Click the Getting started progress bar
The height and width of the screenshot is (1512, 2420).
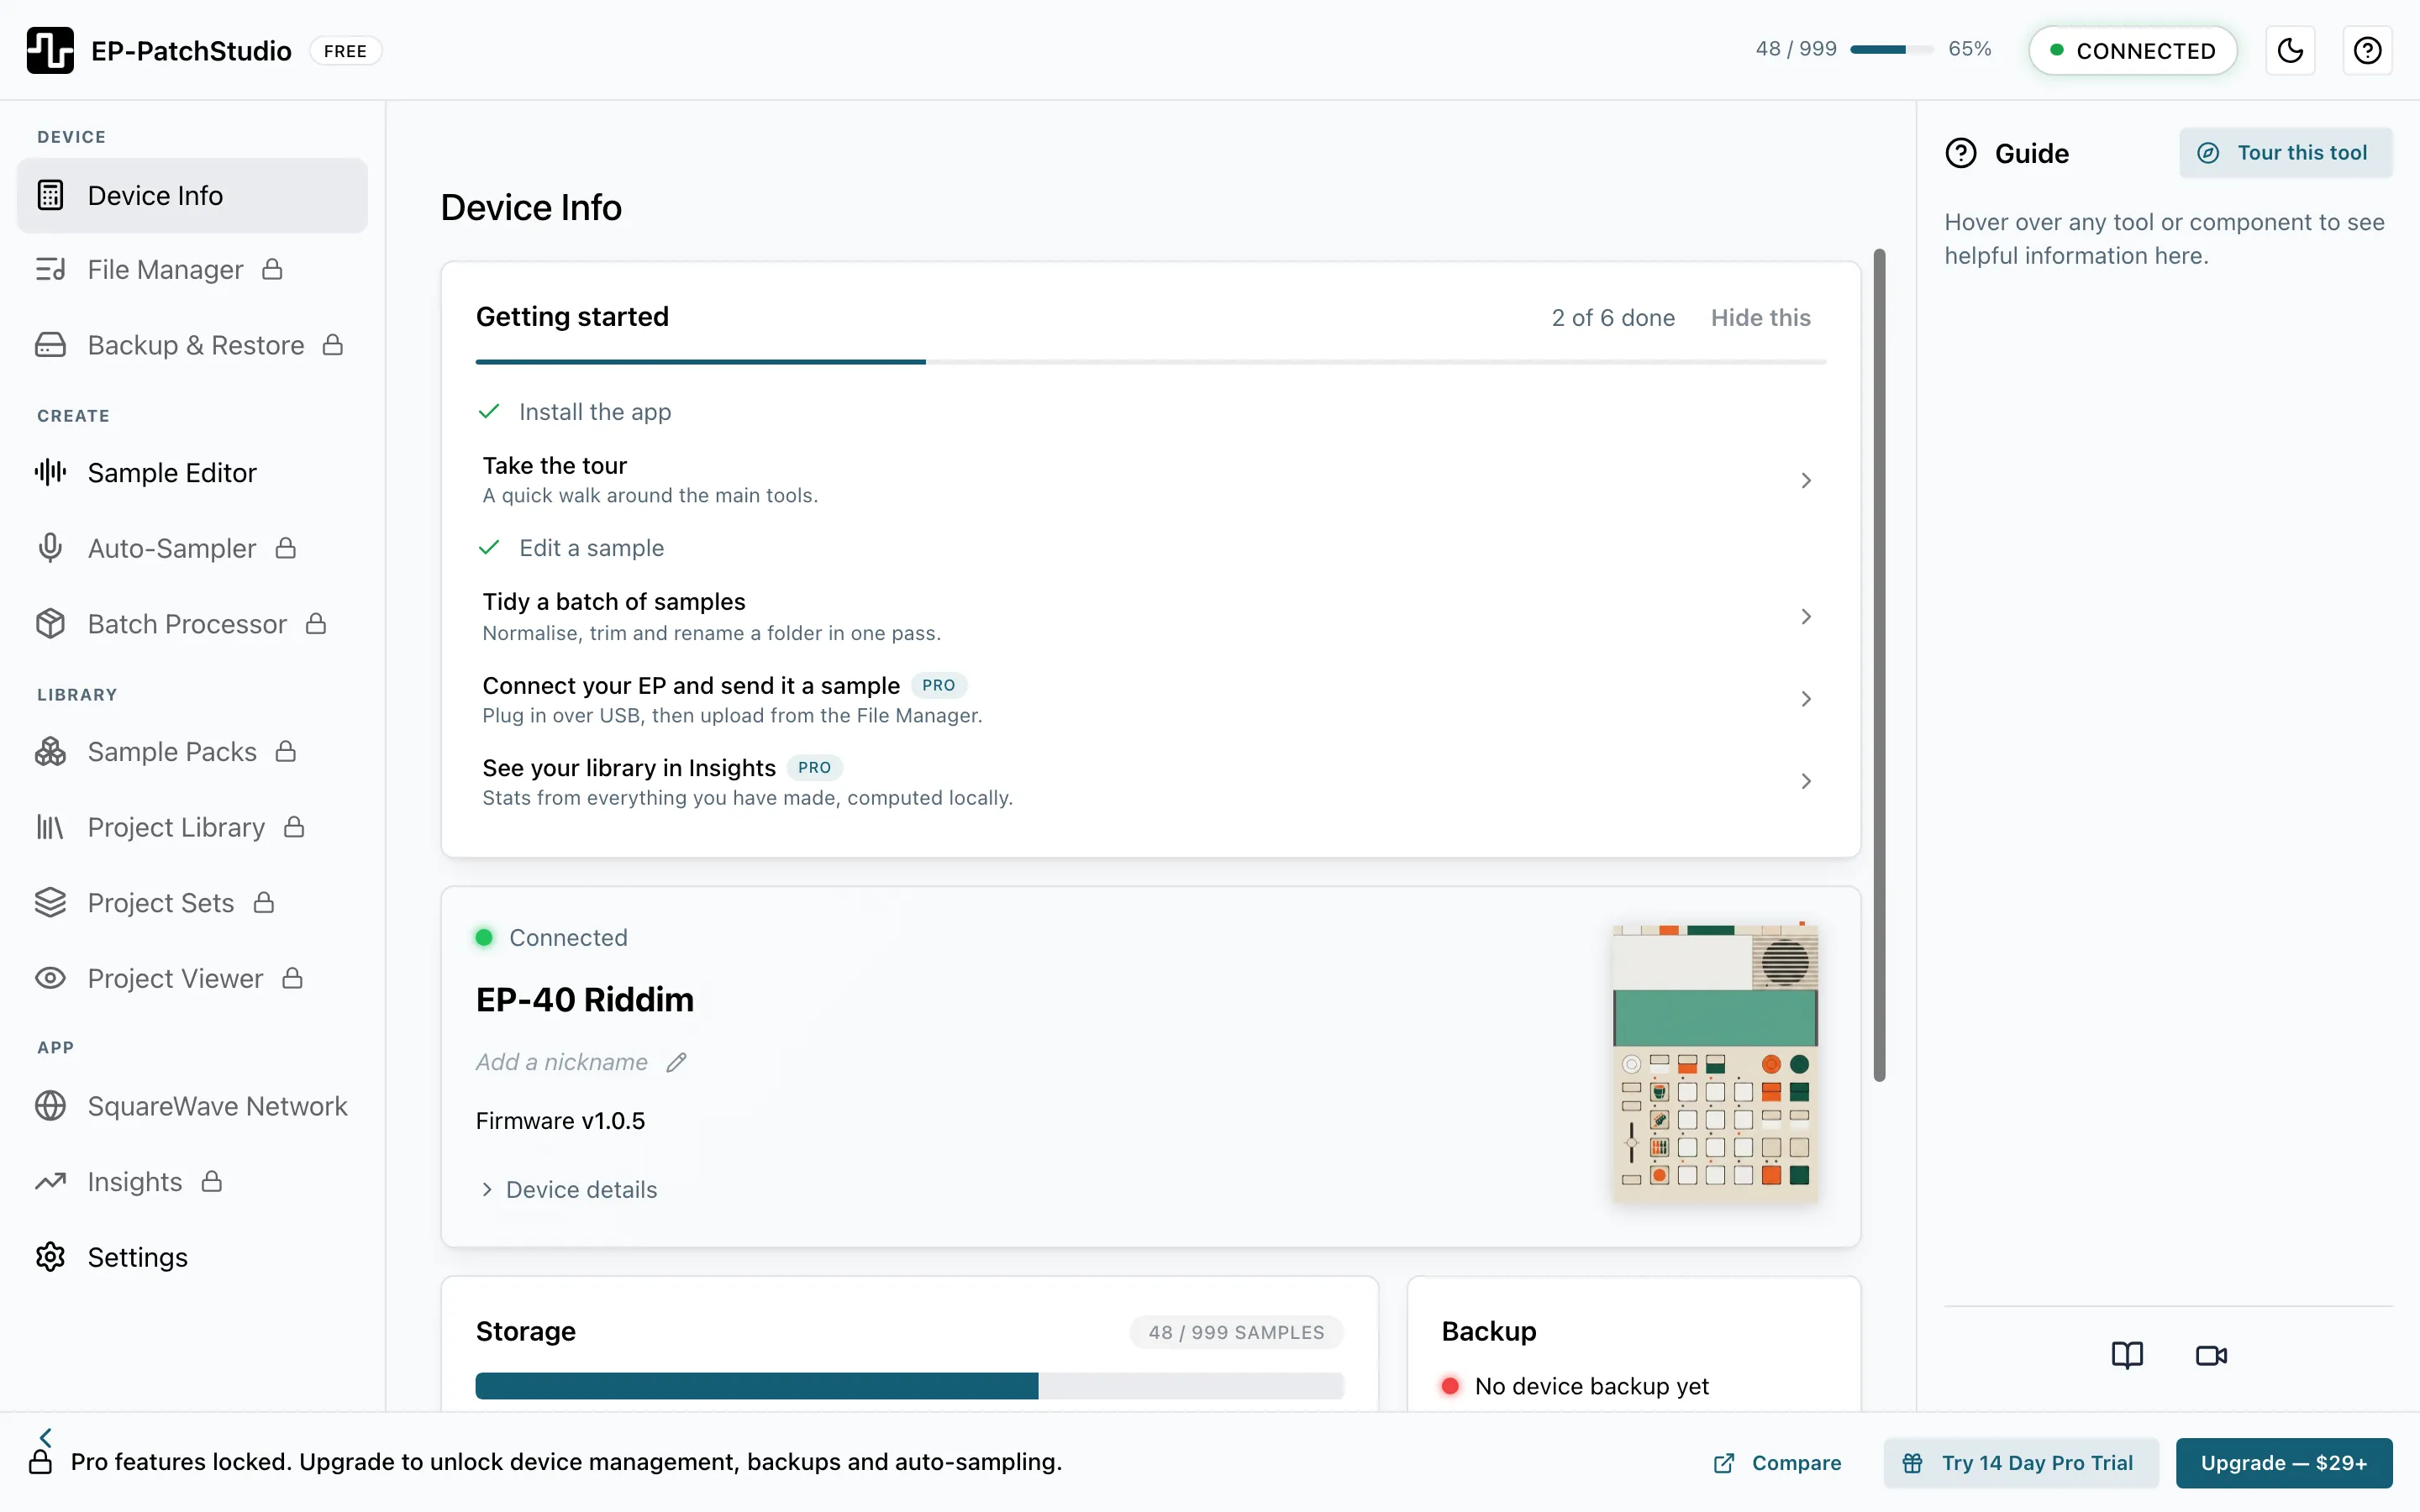pyautogui.click(x=1150, y=361)
